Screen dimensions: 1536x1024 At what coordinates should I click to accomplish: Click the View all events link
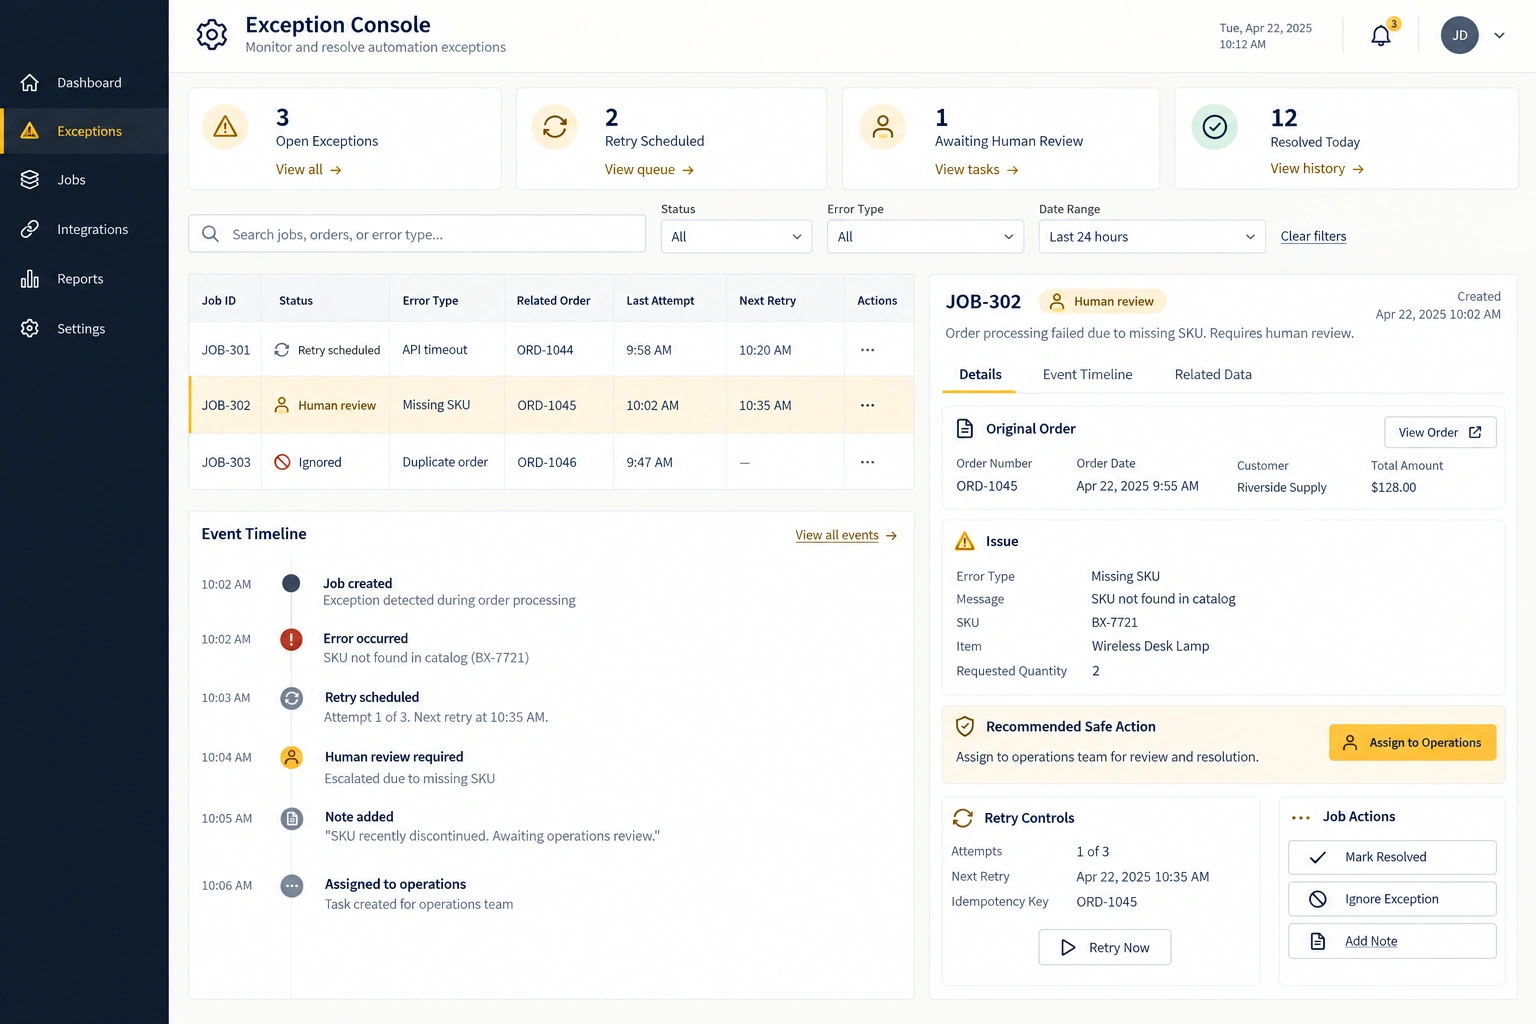tap(846, 535)
